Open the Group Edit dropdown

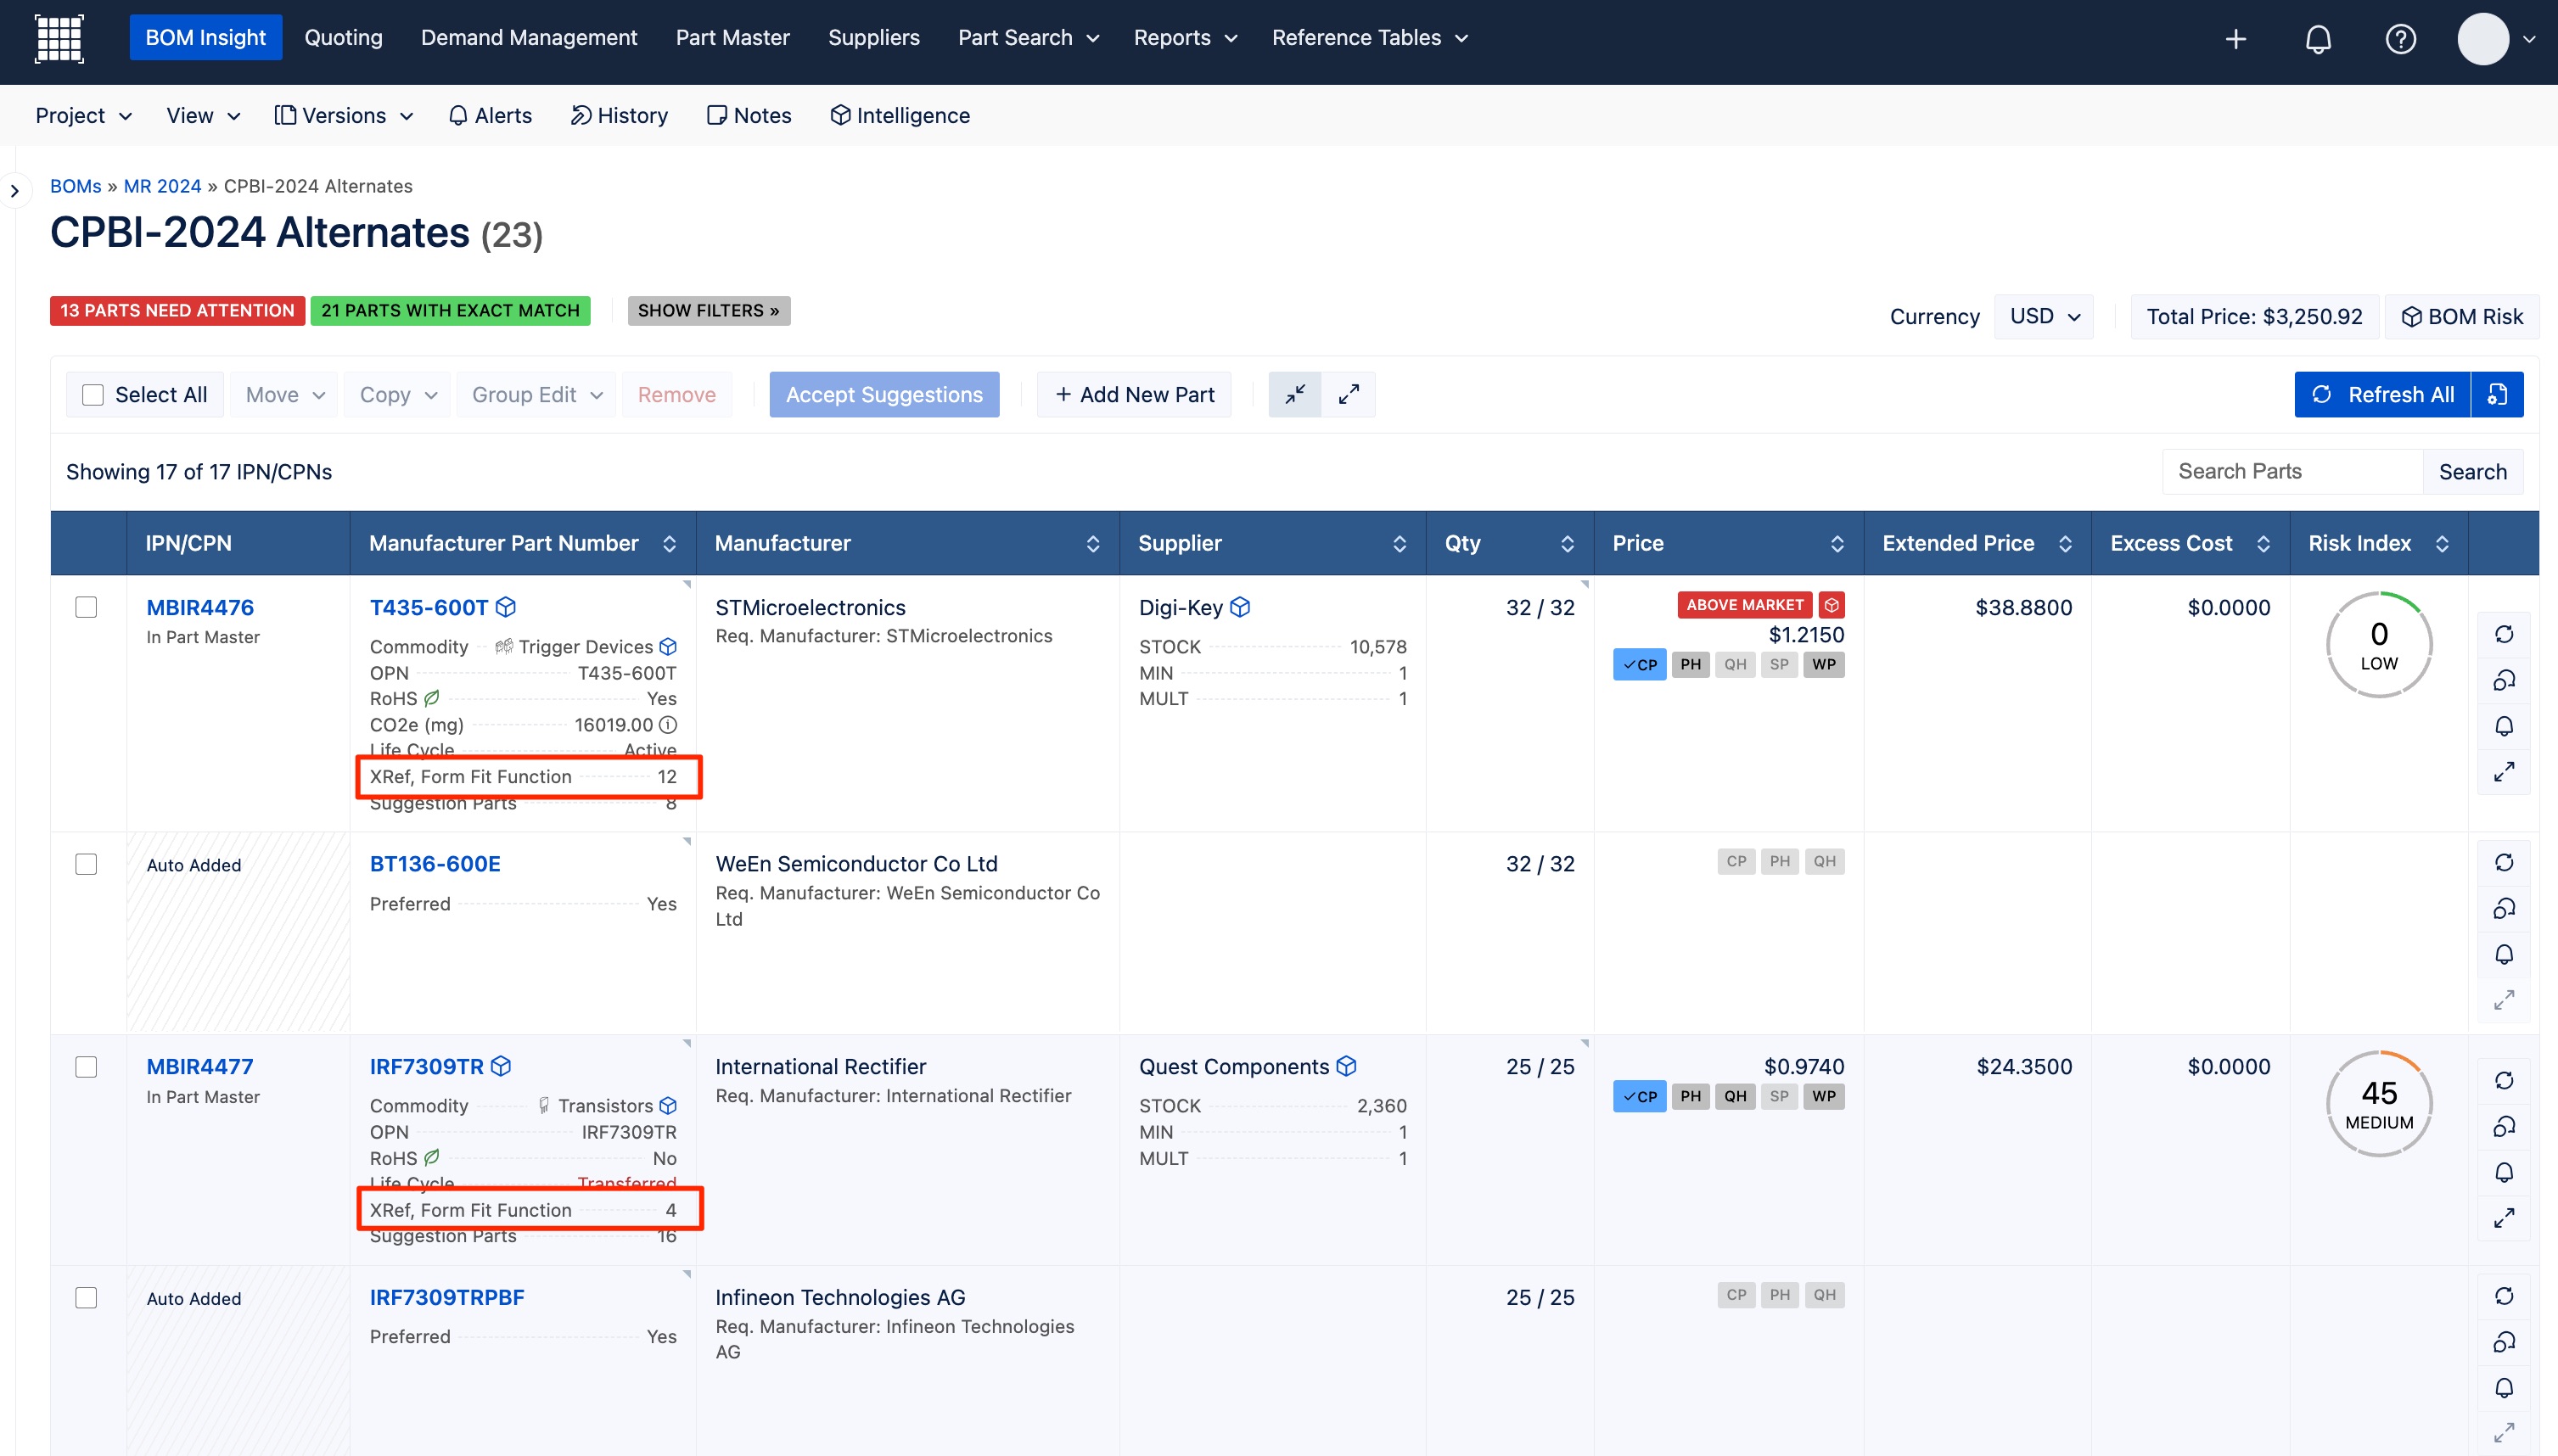click(x=536, y=395)
